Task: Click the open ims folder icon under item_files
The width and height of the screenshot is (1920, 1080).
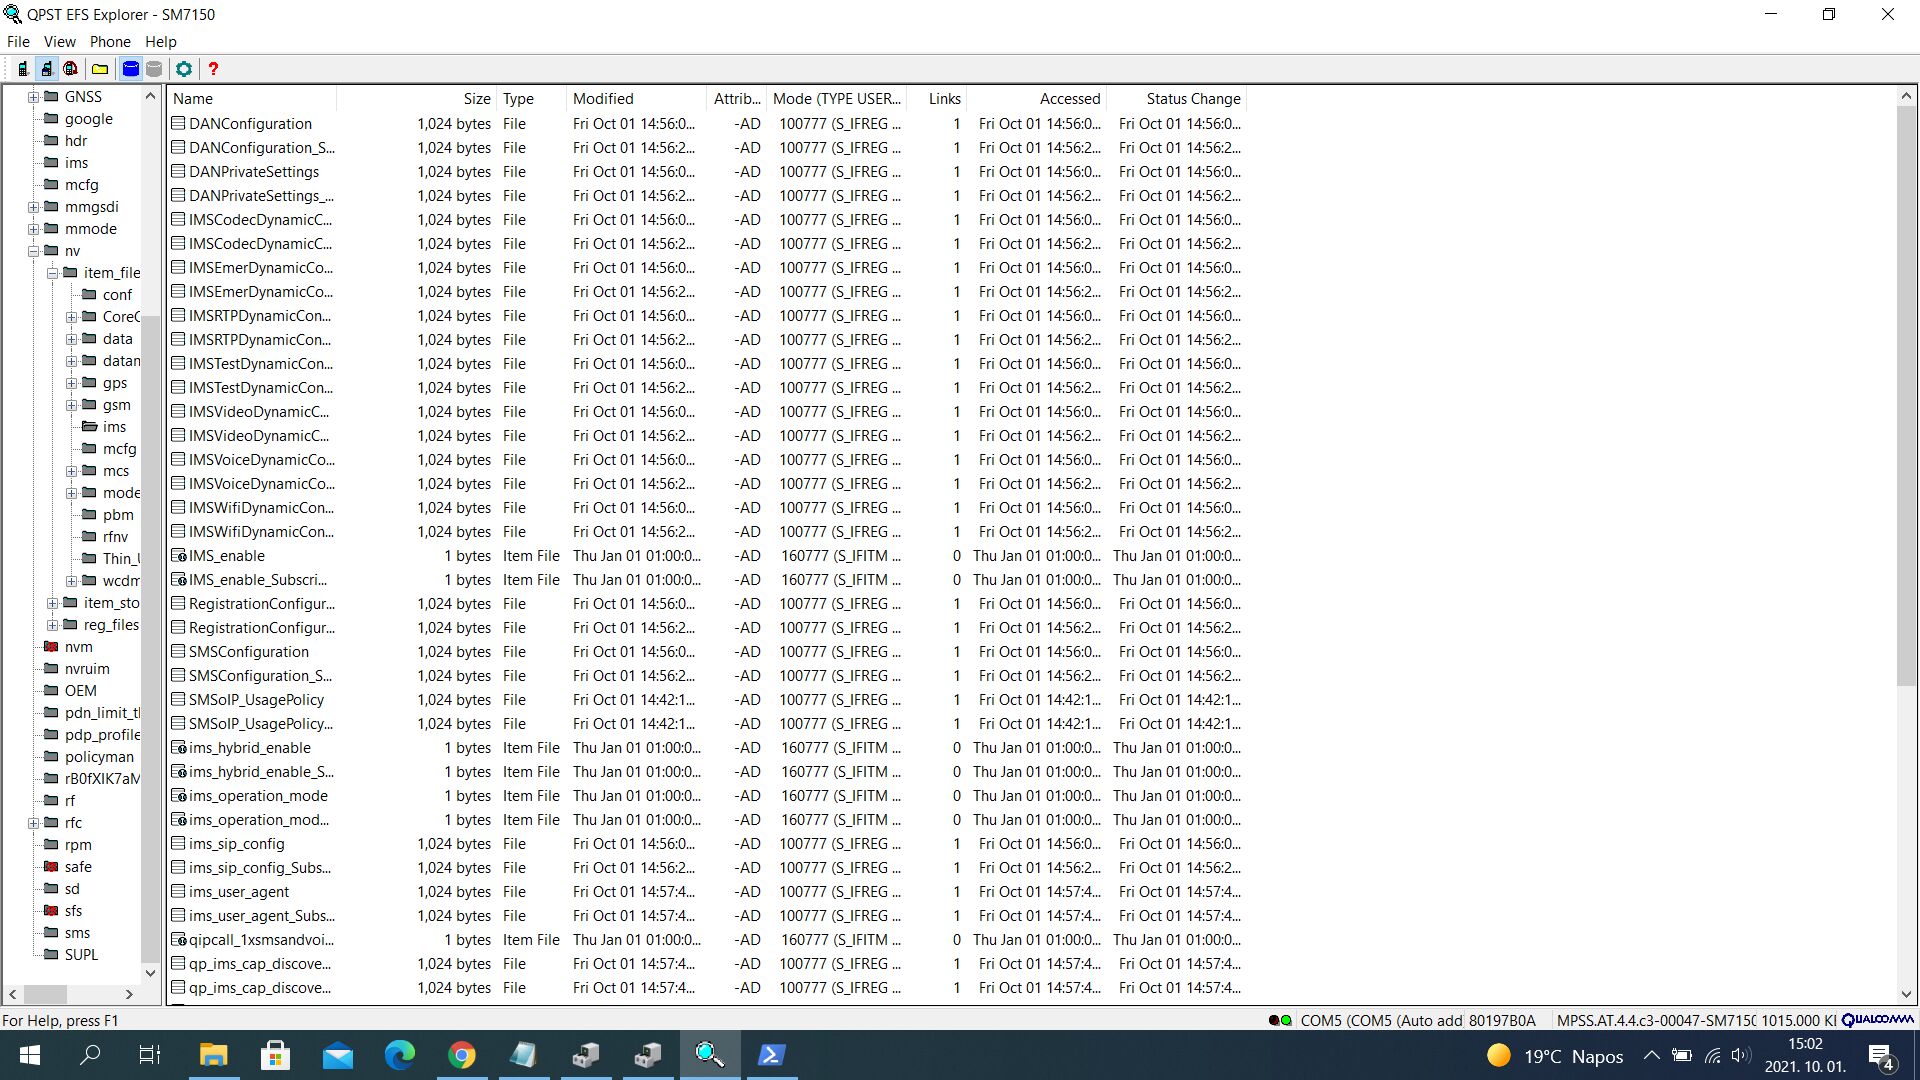Action: (x=89, y=427)
